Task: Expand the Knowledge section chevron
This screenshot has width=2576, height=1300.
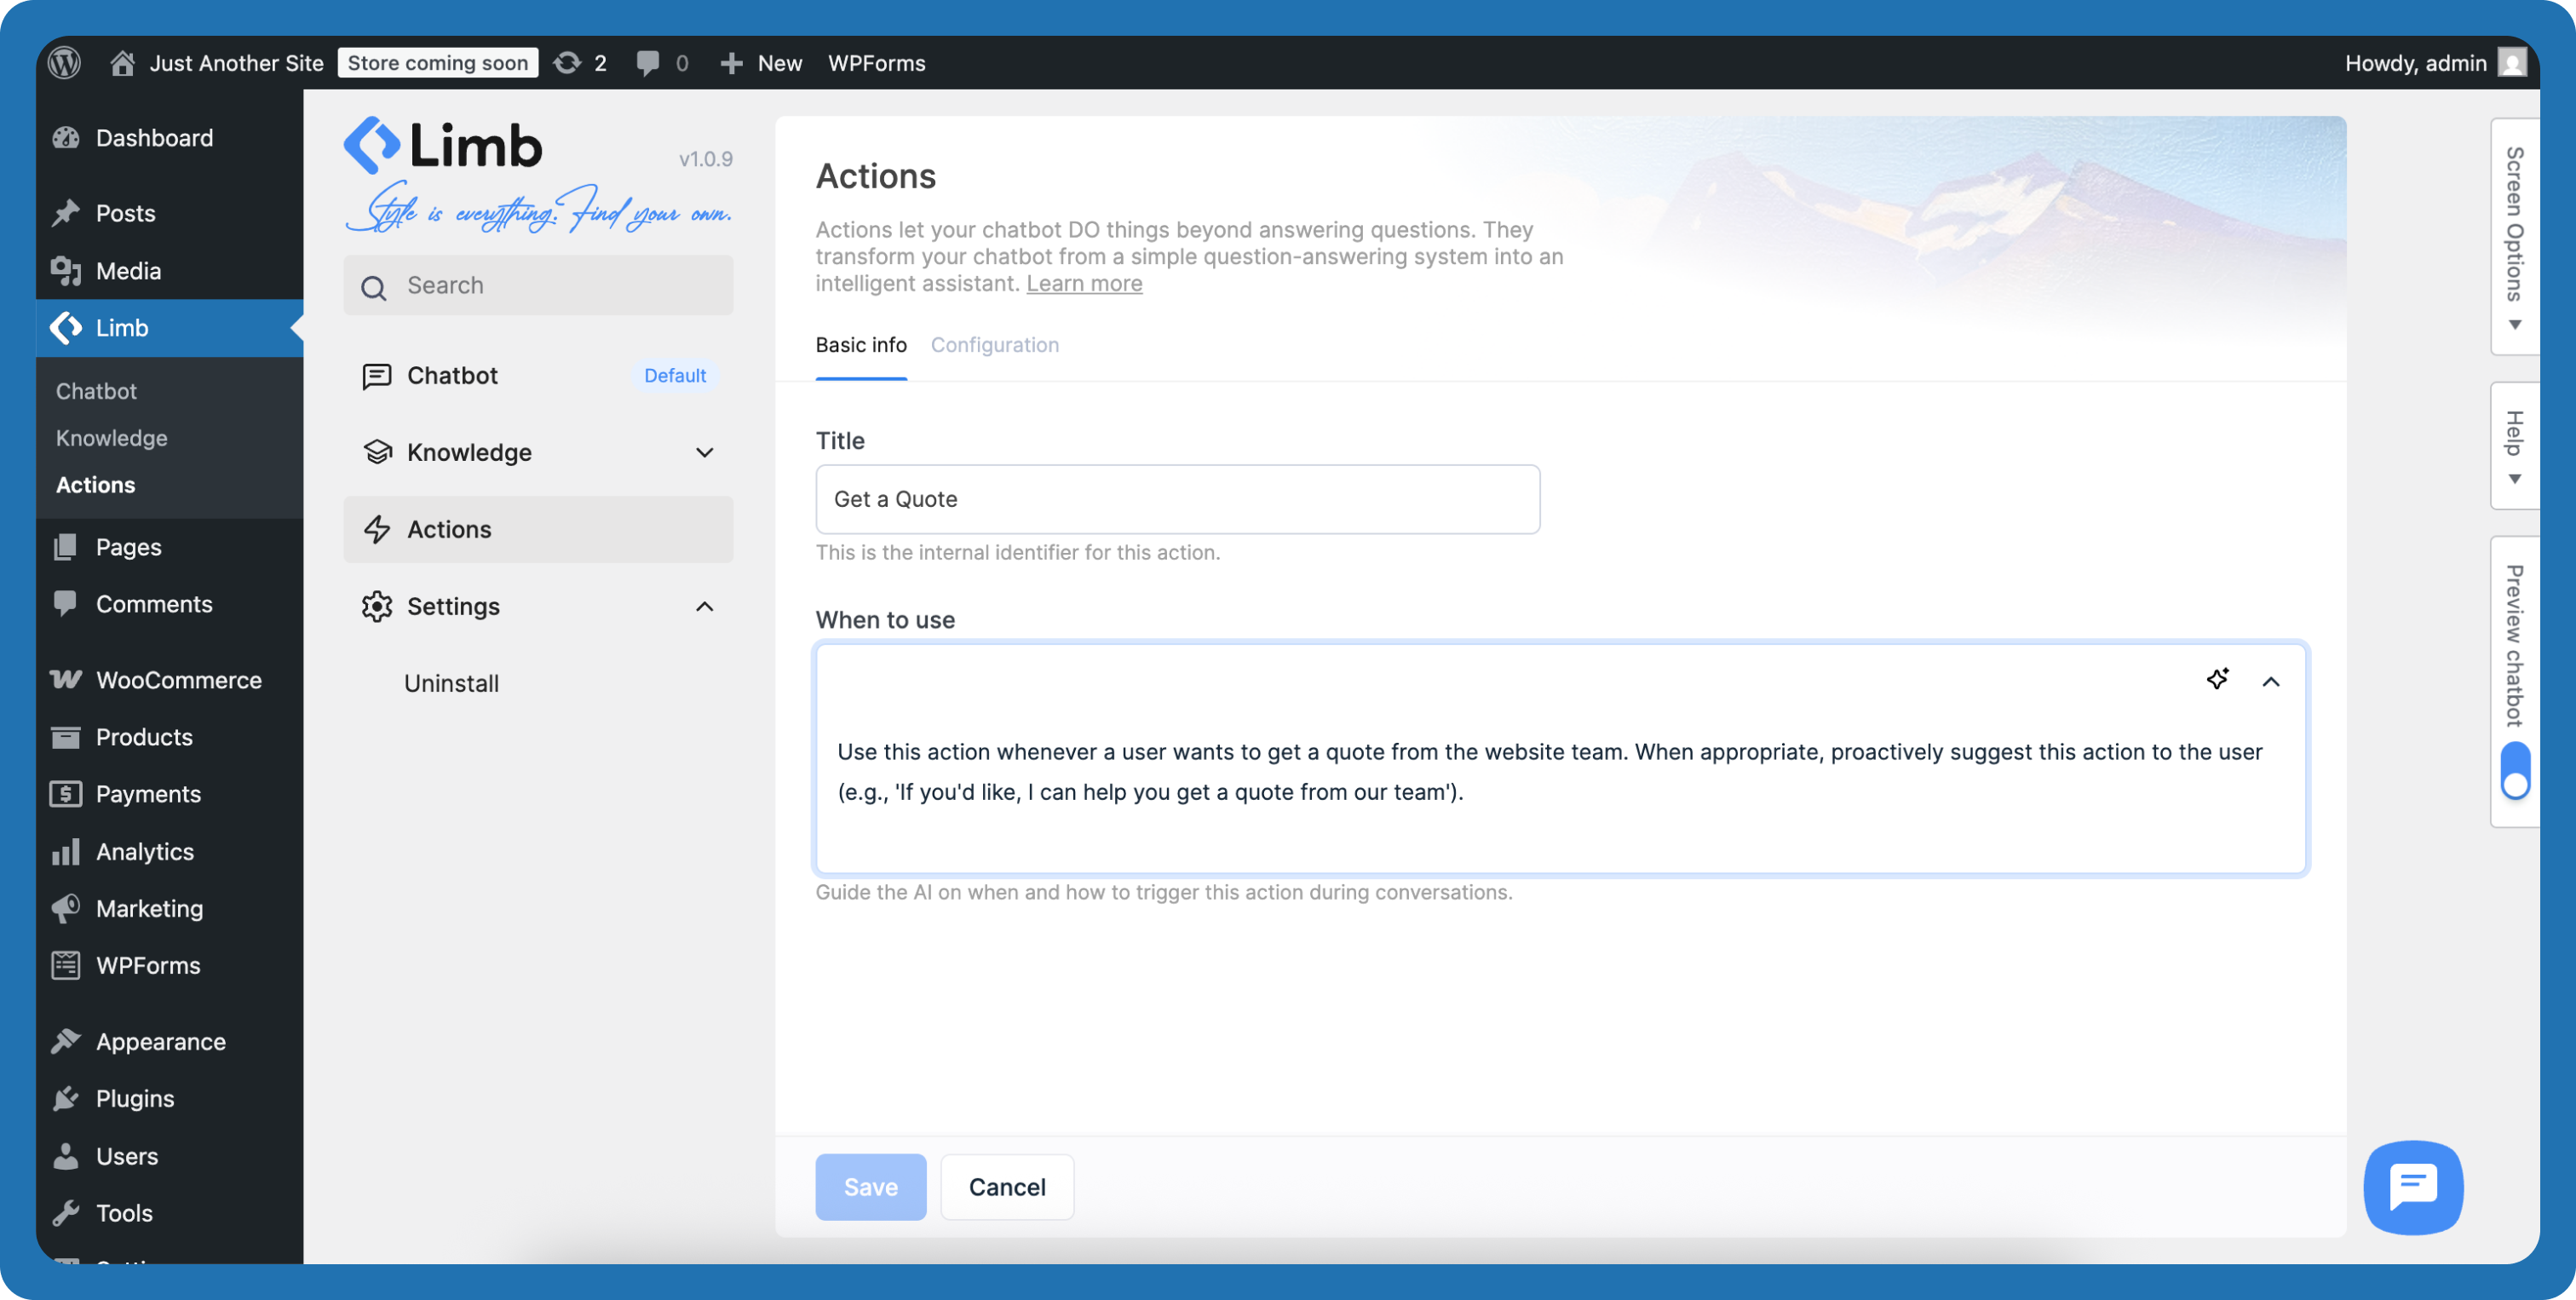Action: (x=704, y=452)
